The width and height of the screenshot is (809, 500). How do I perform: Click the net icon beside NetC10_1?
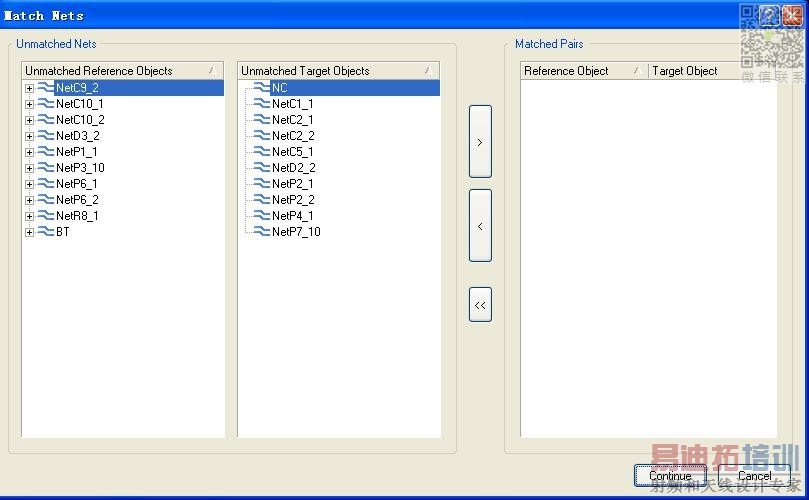pyautogui.click(x=46, y=103)
